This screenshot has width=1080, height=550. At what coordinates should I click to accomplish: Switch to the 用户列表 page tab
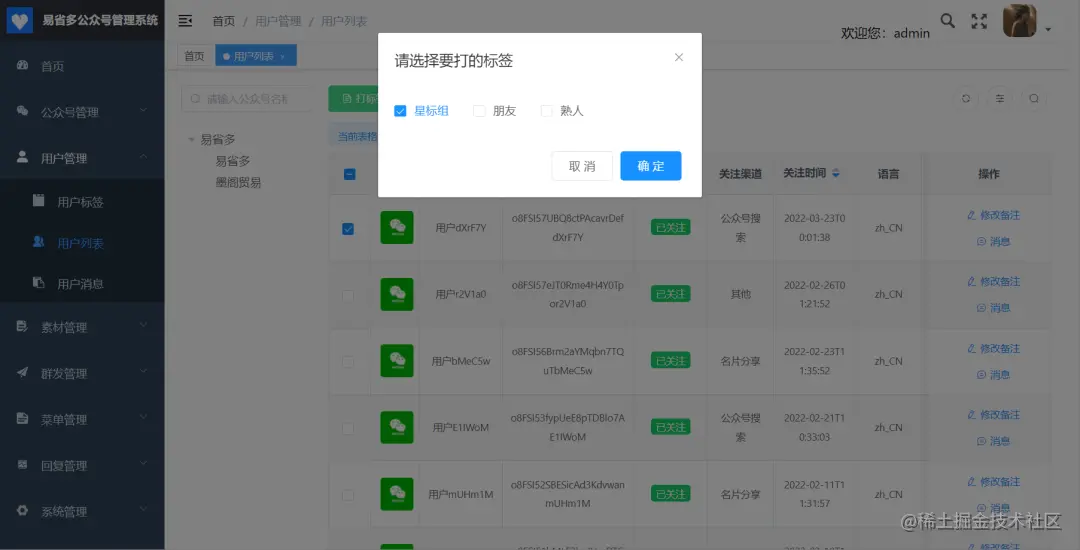click(256, 56)
